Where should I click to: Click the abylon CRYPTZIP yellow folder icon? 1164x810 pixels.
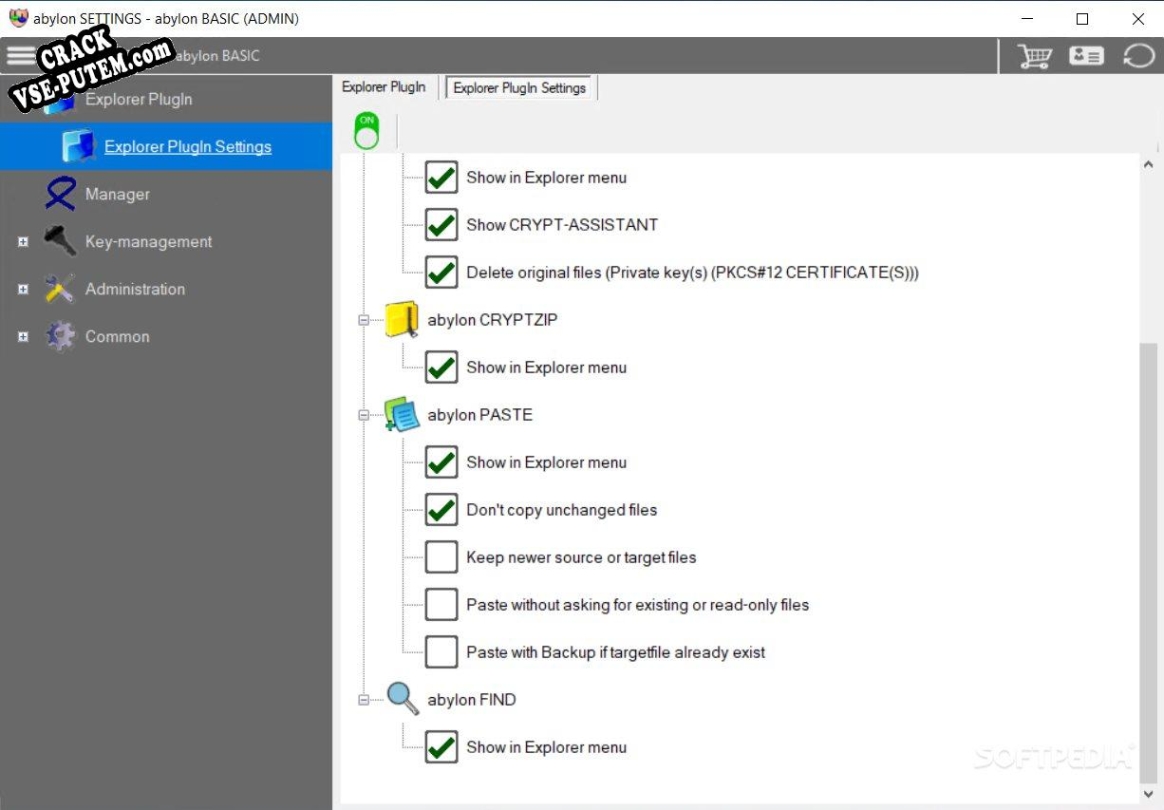402,319
